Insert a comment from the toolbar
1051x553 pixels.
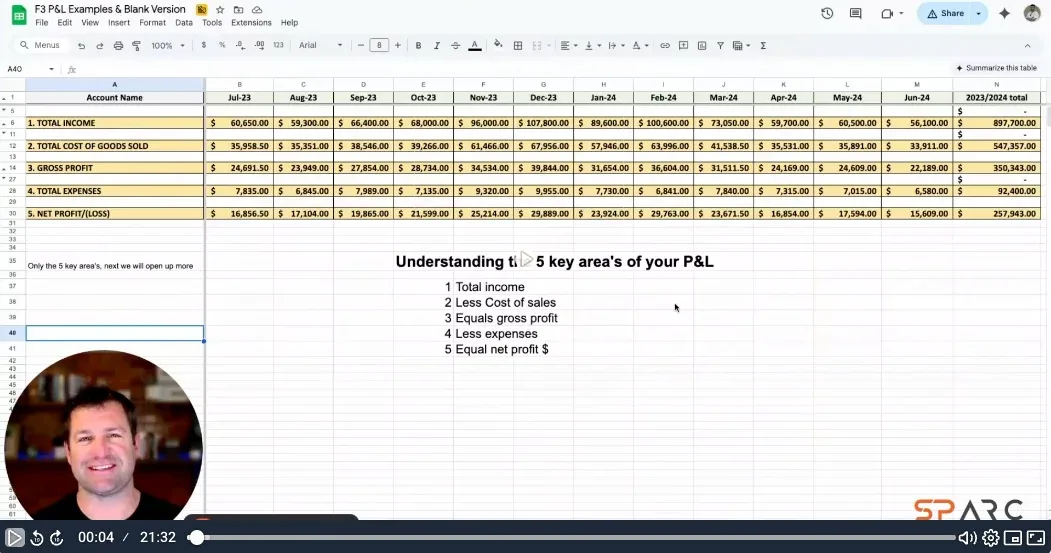(683, 46)
